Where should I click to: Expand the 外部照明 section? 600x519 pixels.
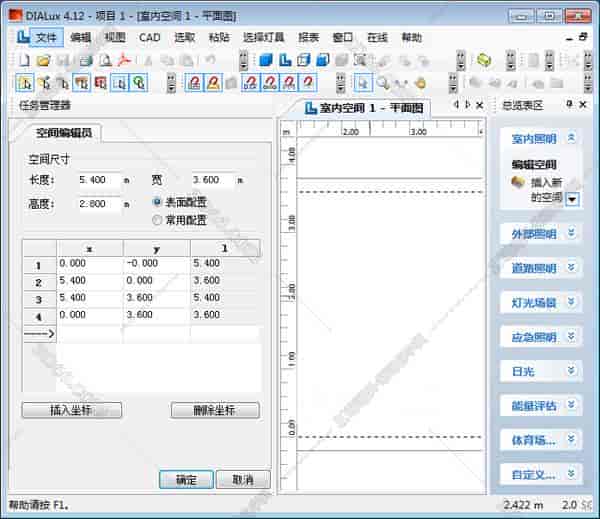click(x=572, y=233)
